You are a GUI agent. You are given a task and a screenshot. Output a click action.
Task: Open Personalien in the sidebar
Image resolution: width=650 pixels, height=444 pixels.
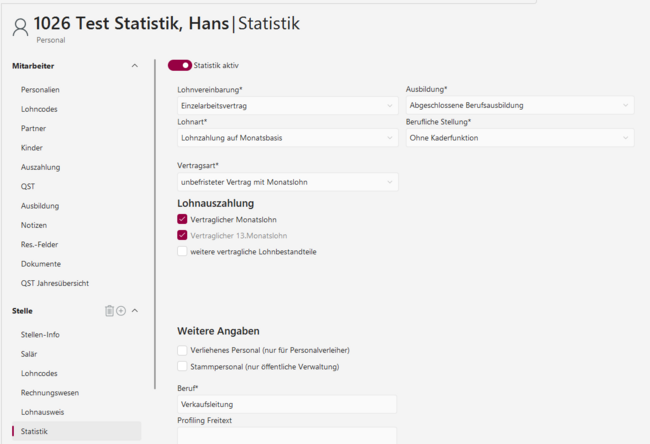[40, 90]
